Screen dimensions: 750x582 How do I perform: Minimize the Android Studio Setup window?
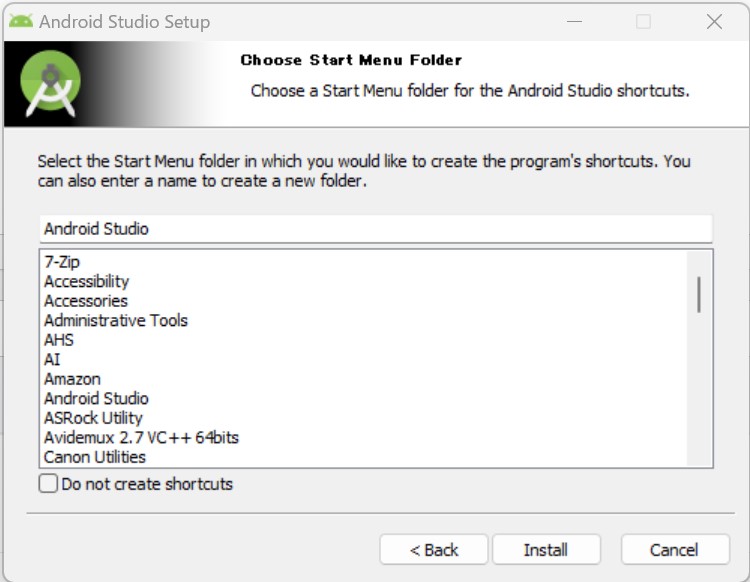[x=574, y=22]
